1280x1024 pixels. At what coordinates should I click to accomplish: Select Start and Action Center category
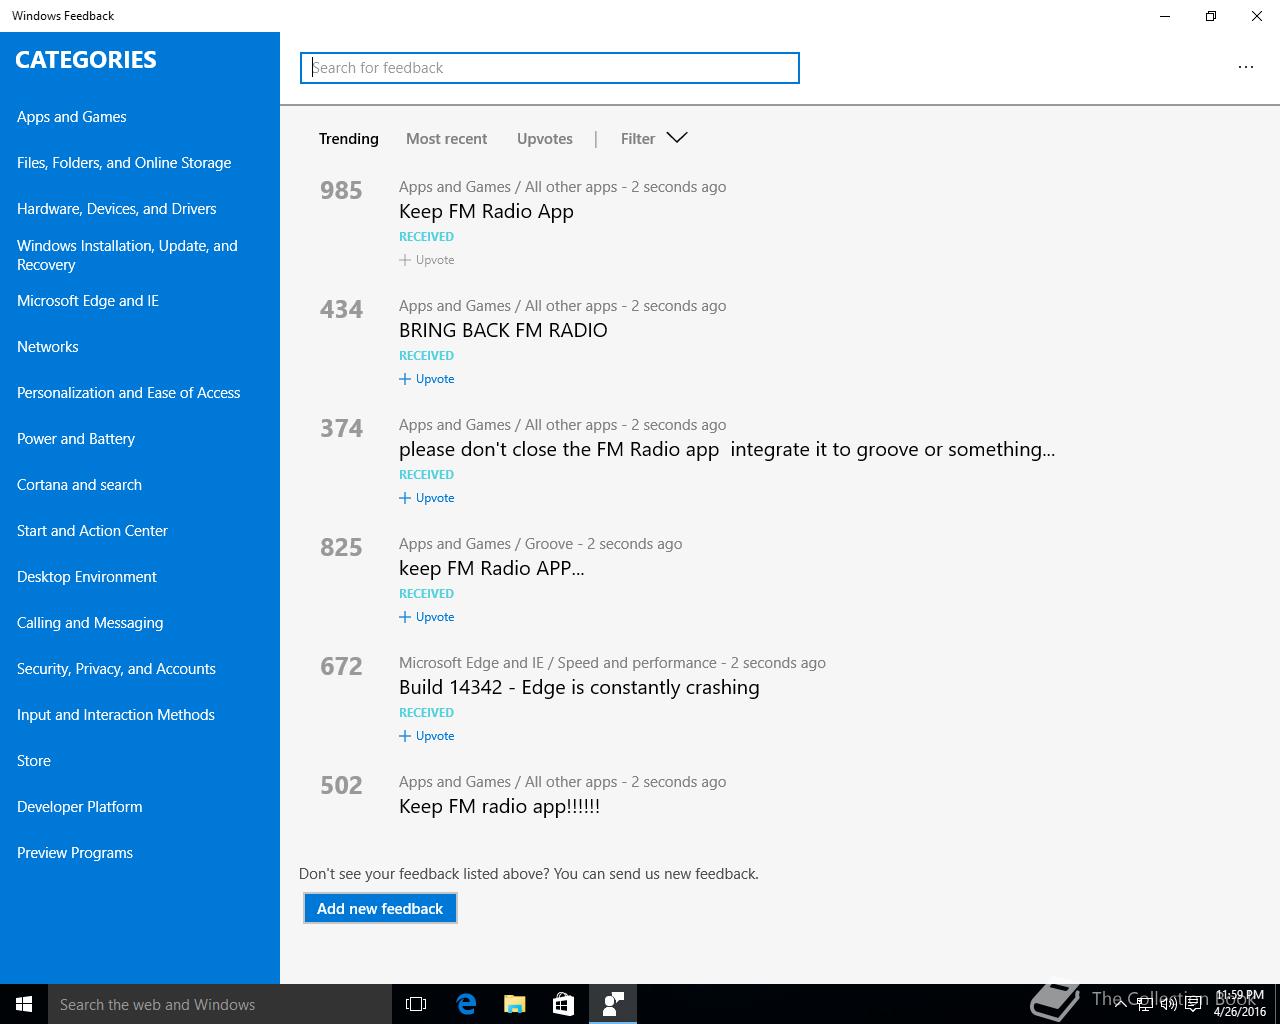[93, 531]
